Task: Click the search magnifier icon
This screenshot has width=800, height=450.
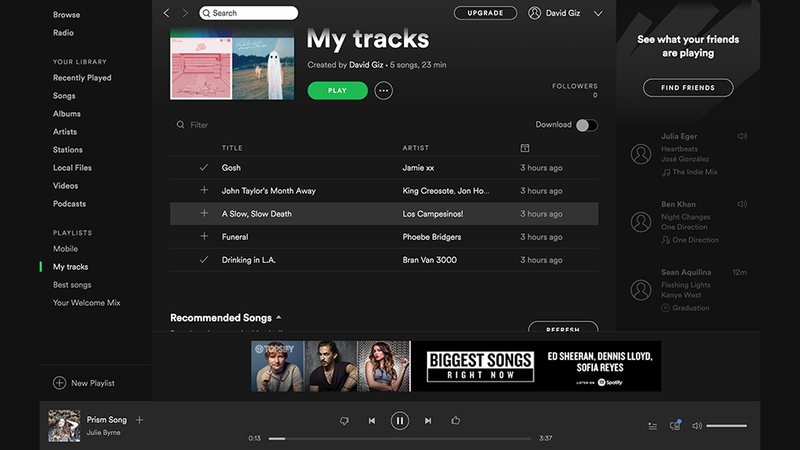Action: 206,13
